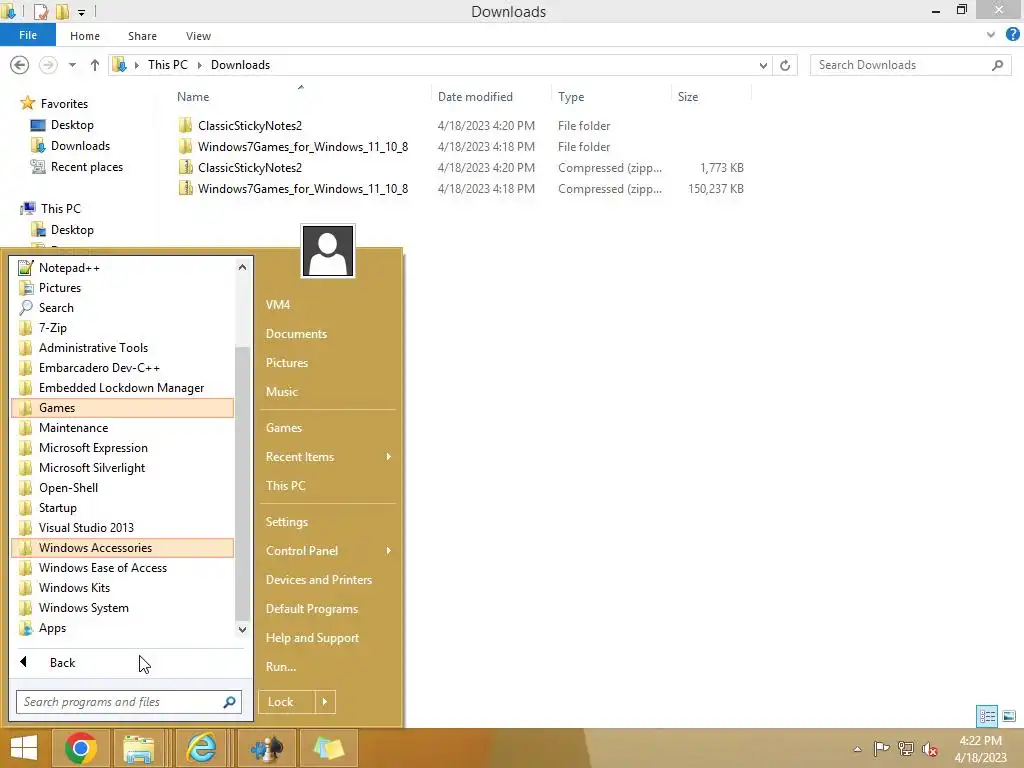Expand the Windows Accessories folder
1024x768 pixels.
(x=123, y=548)
